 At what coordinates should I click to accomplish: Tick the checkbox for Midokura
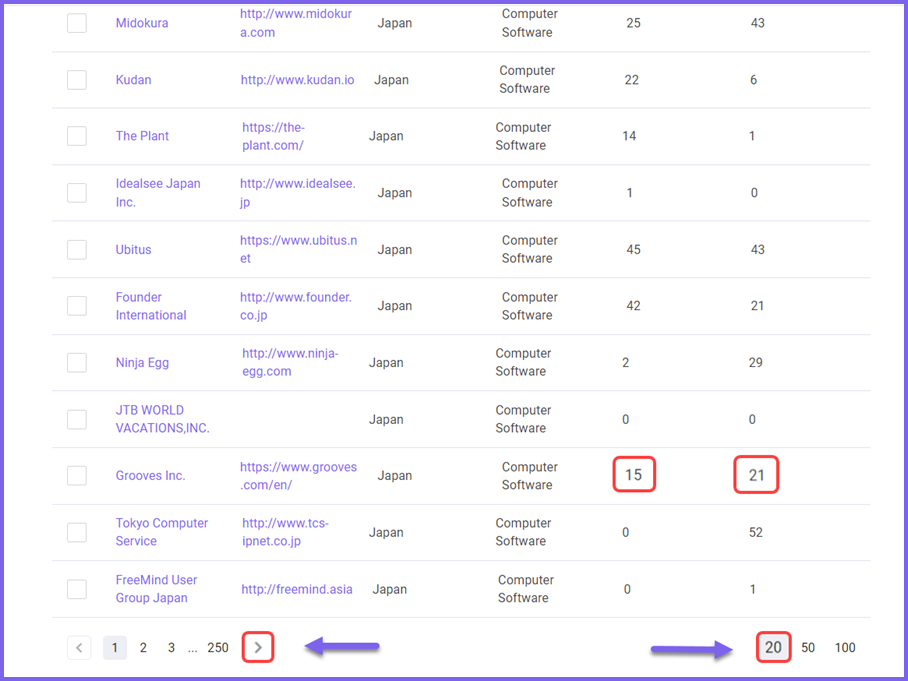coord(77,23)
